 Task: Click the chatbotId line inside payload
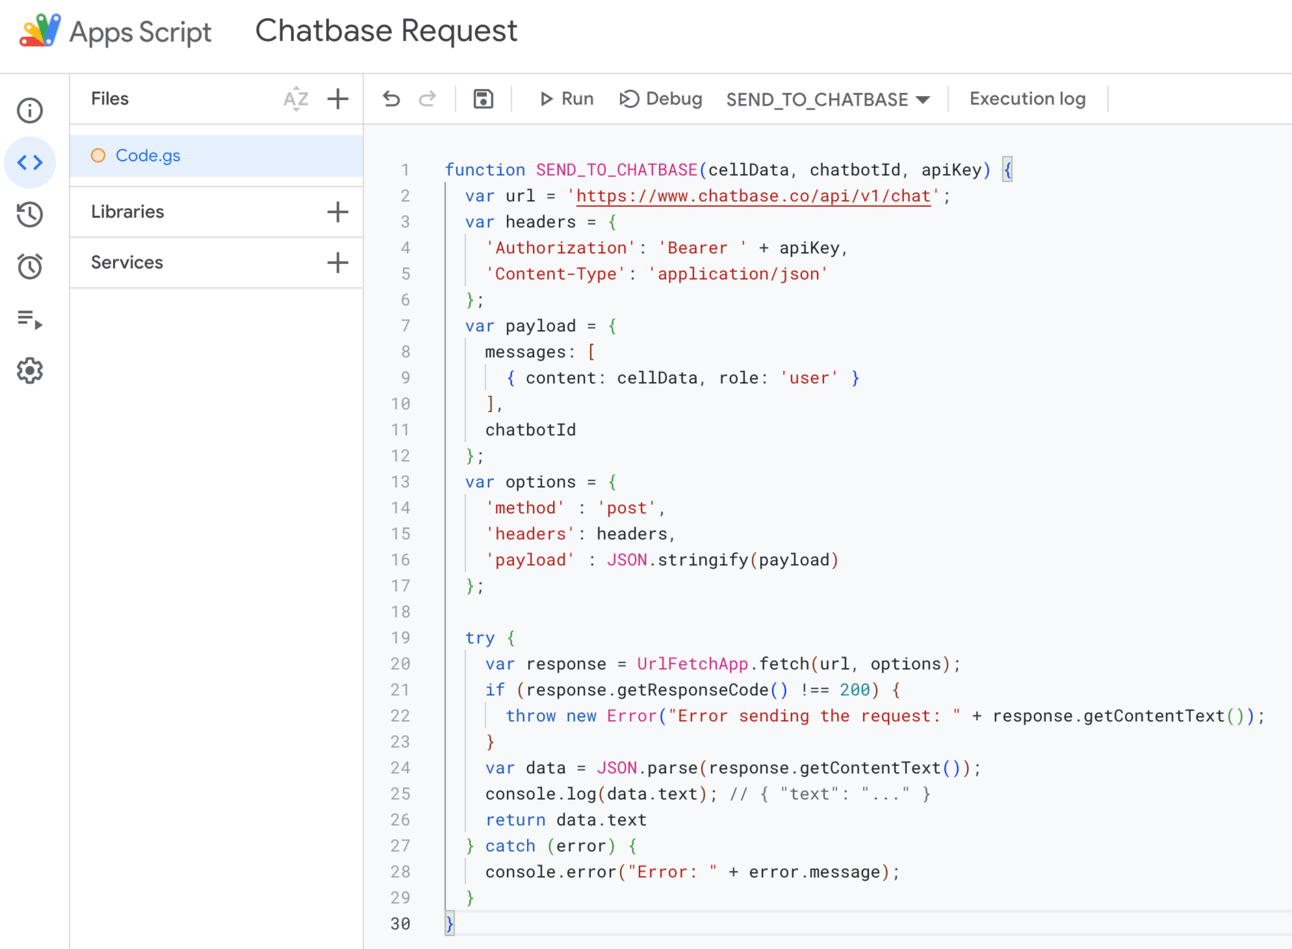pos(530,430)
